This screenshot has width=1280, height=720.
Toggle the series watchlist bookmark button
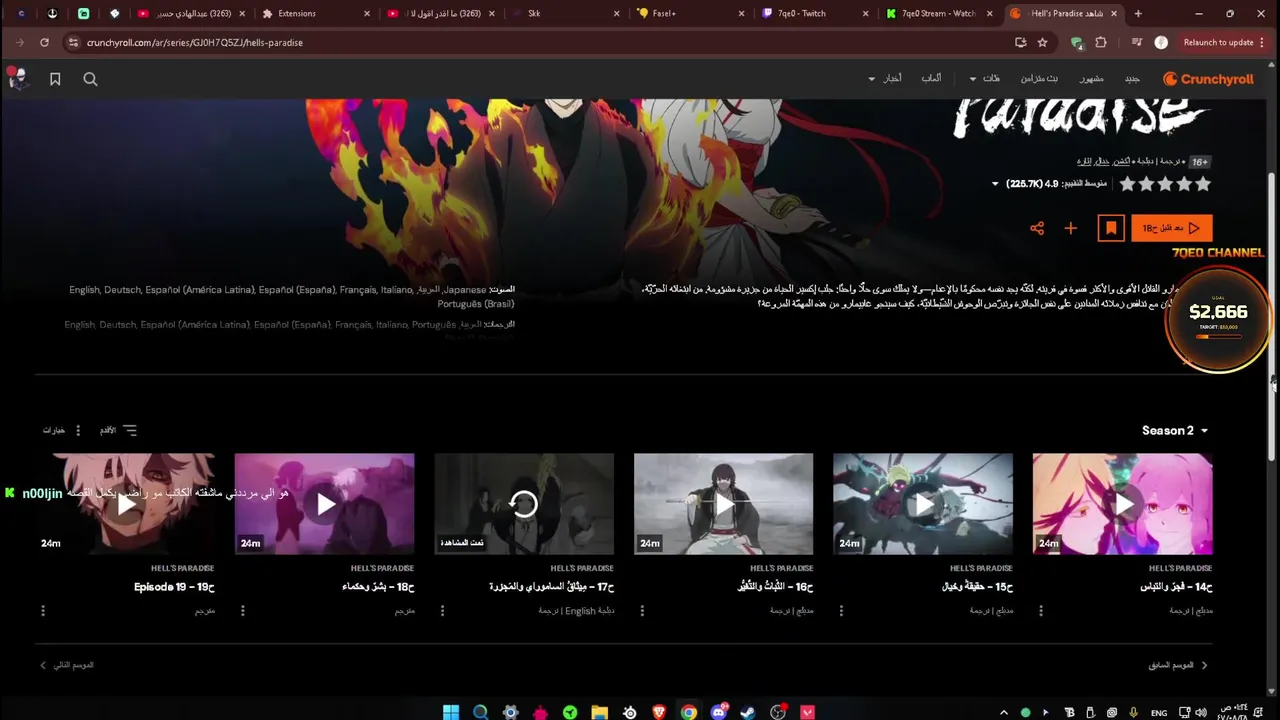coord(1111,228)
